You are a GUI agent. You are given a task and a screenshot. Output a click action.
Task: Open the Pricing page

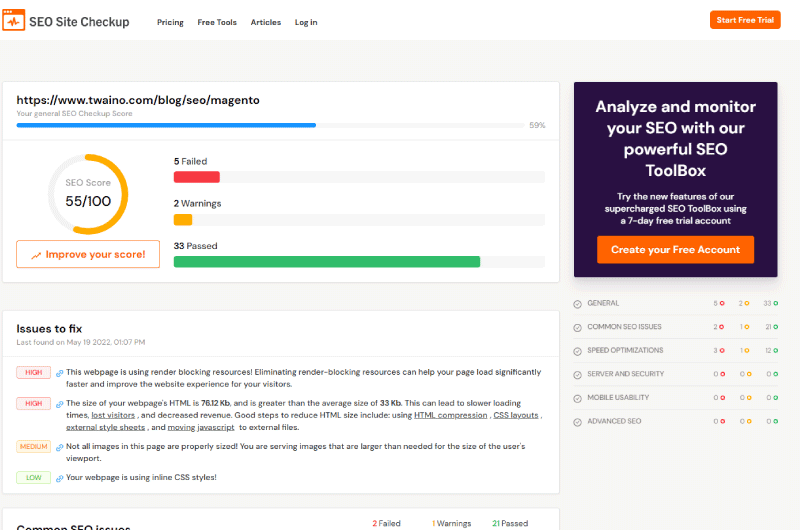coord(170,22)
